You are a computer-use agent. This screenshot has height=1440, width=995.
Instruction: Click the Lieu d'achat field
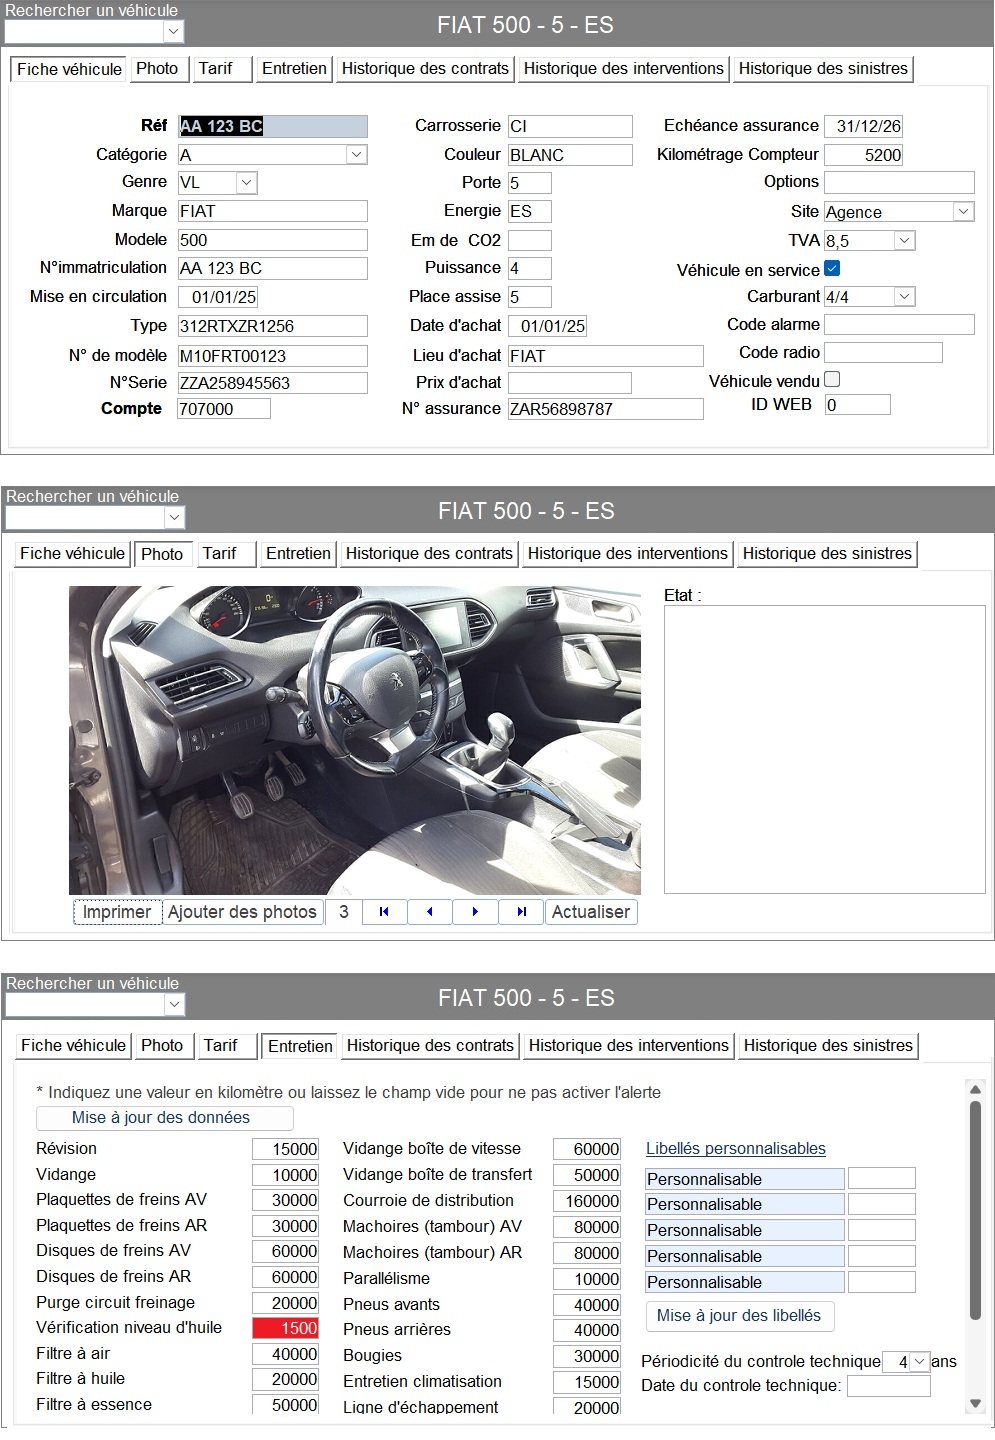[606, 356]
